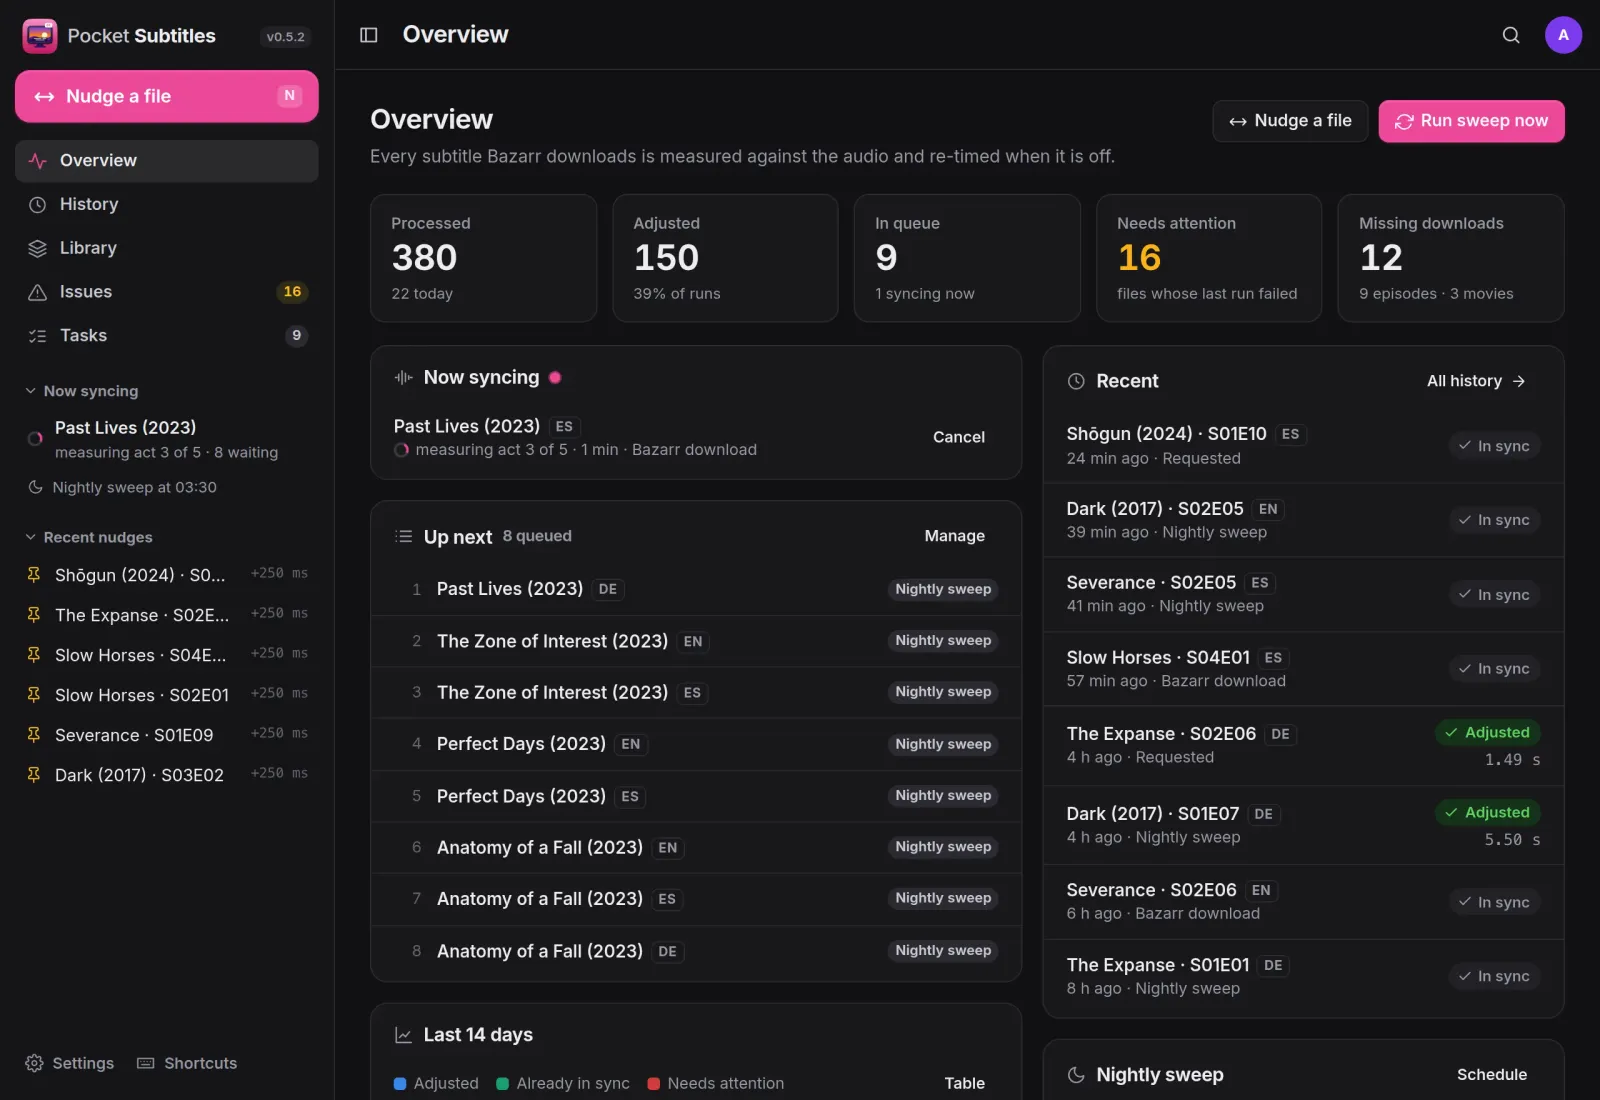Click the arrow icon next to All history
Screen dimensions: 1600x1100
pyautogui.click(x=1519, y=381)
